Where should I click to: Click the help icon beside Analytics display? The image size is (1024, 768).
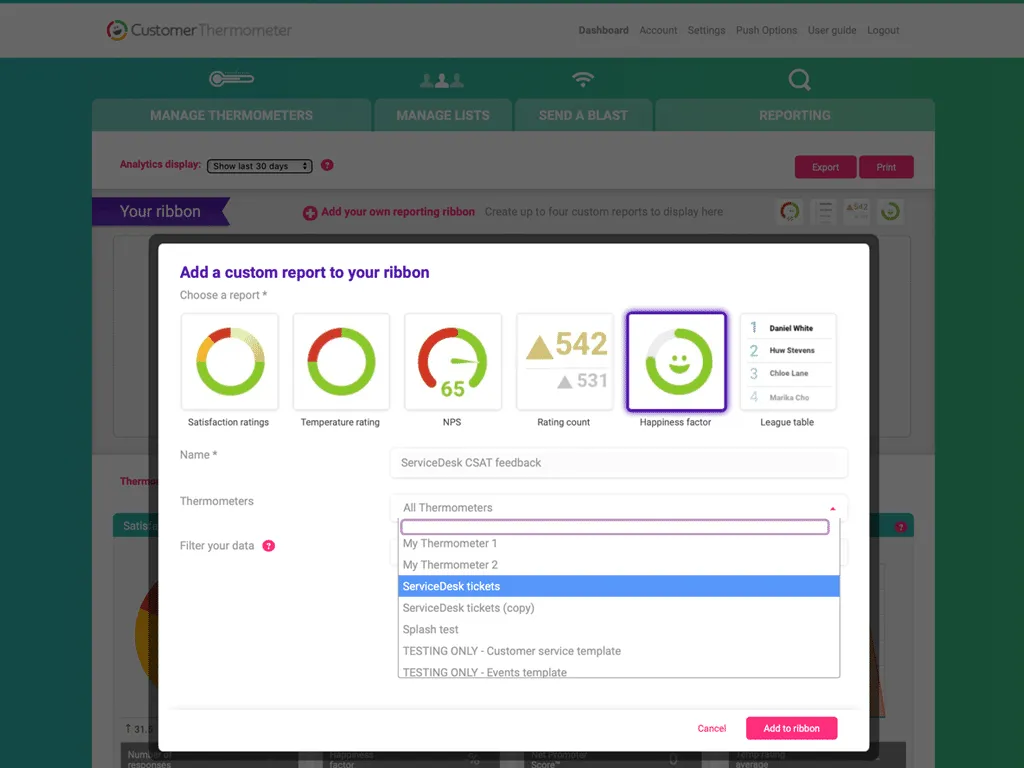click(x=327, y=165)
